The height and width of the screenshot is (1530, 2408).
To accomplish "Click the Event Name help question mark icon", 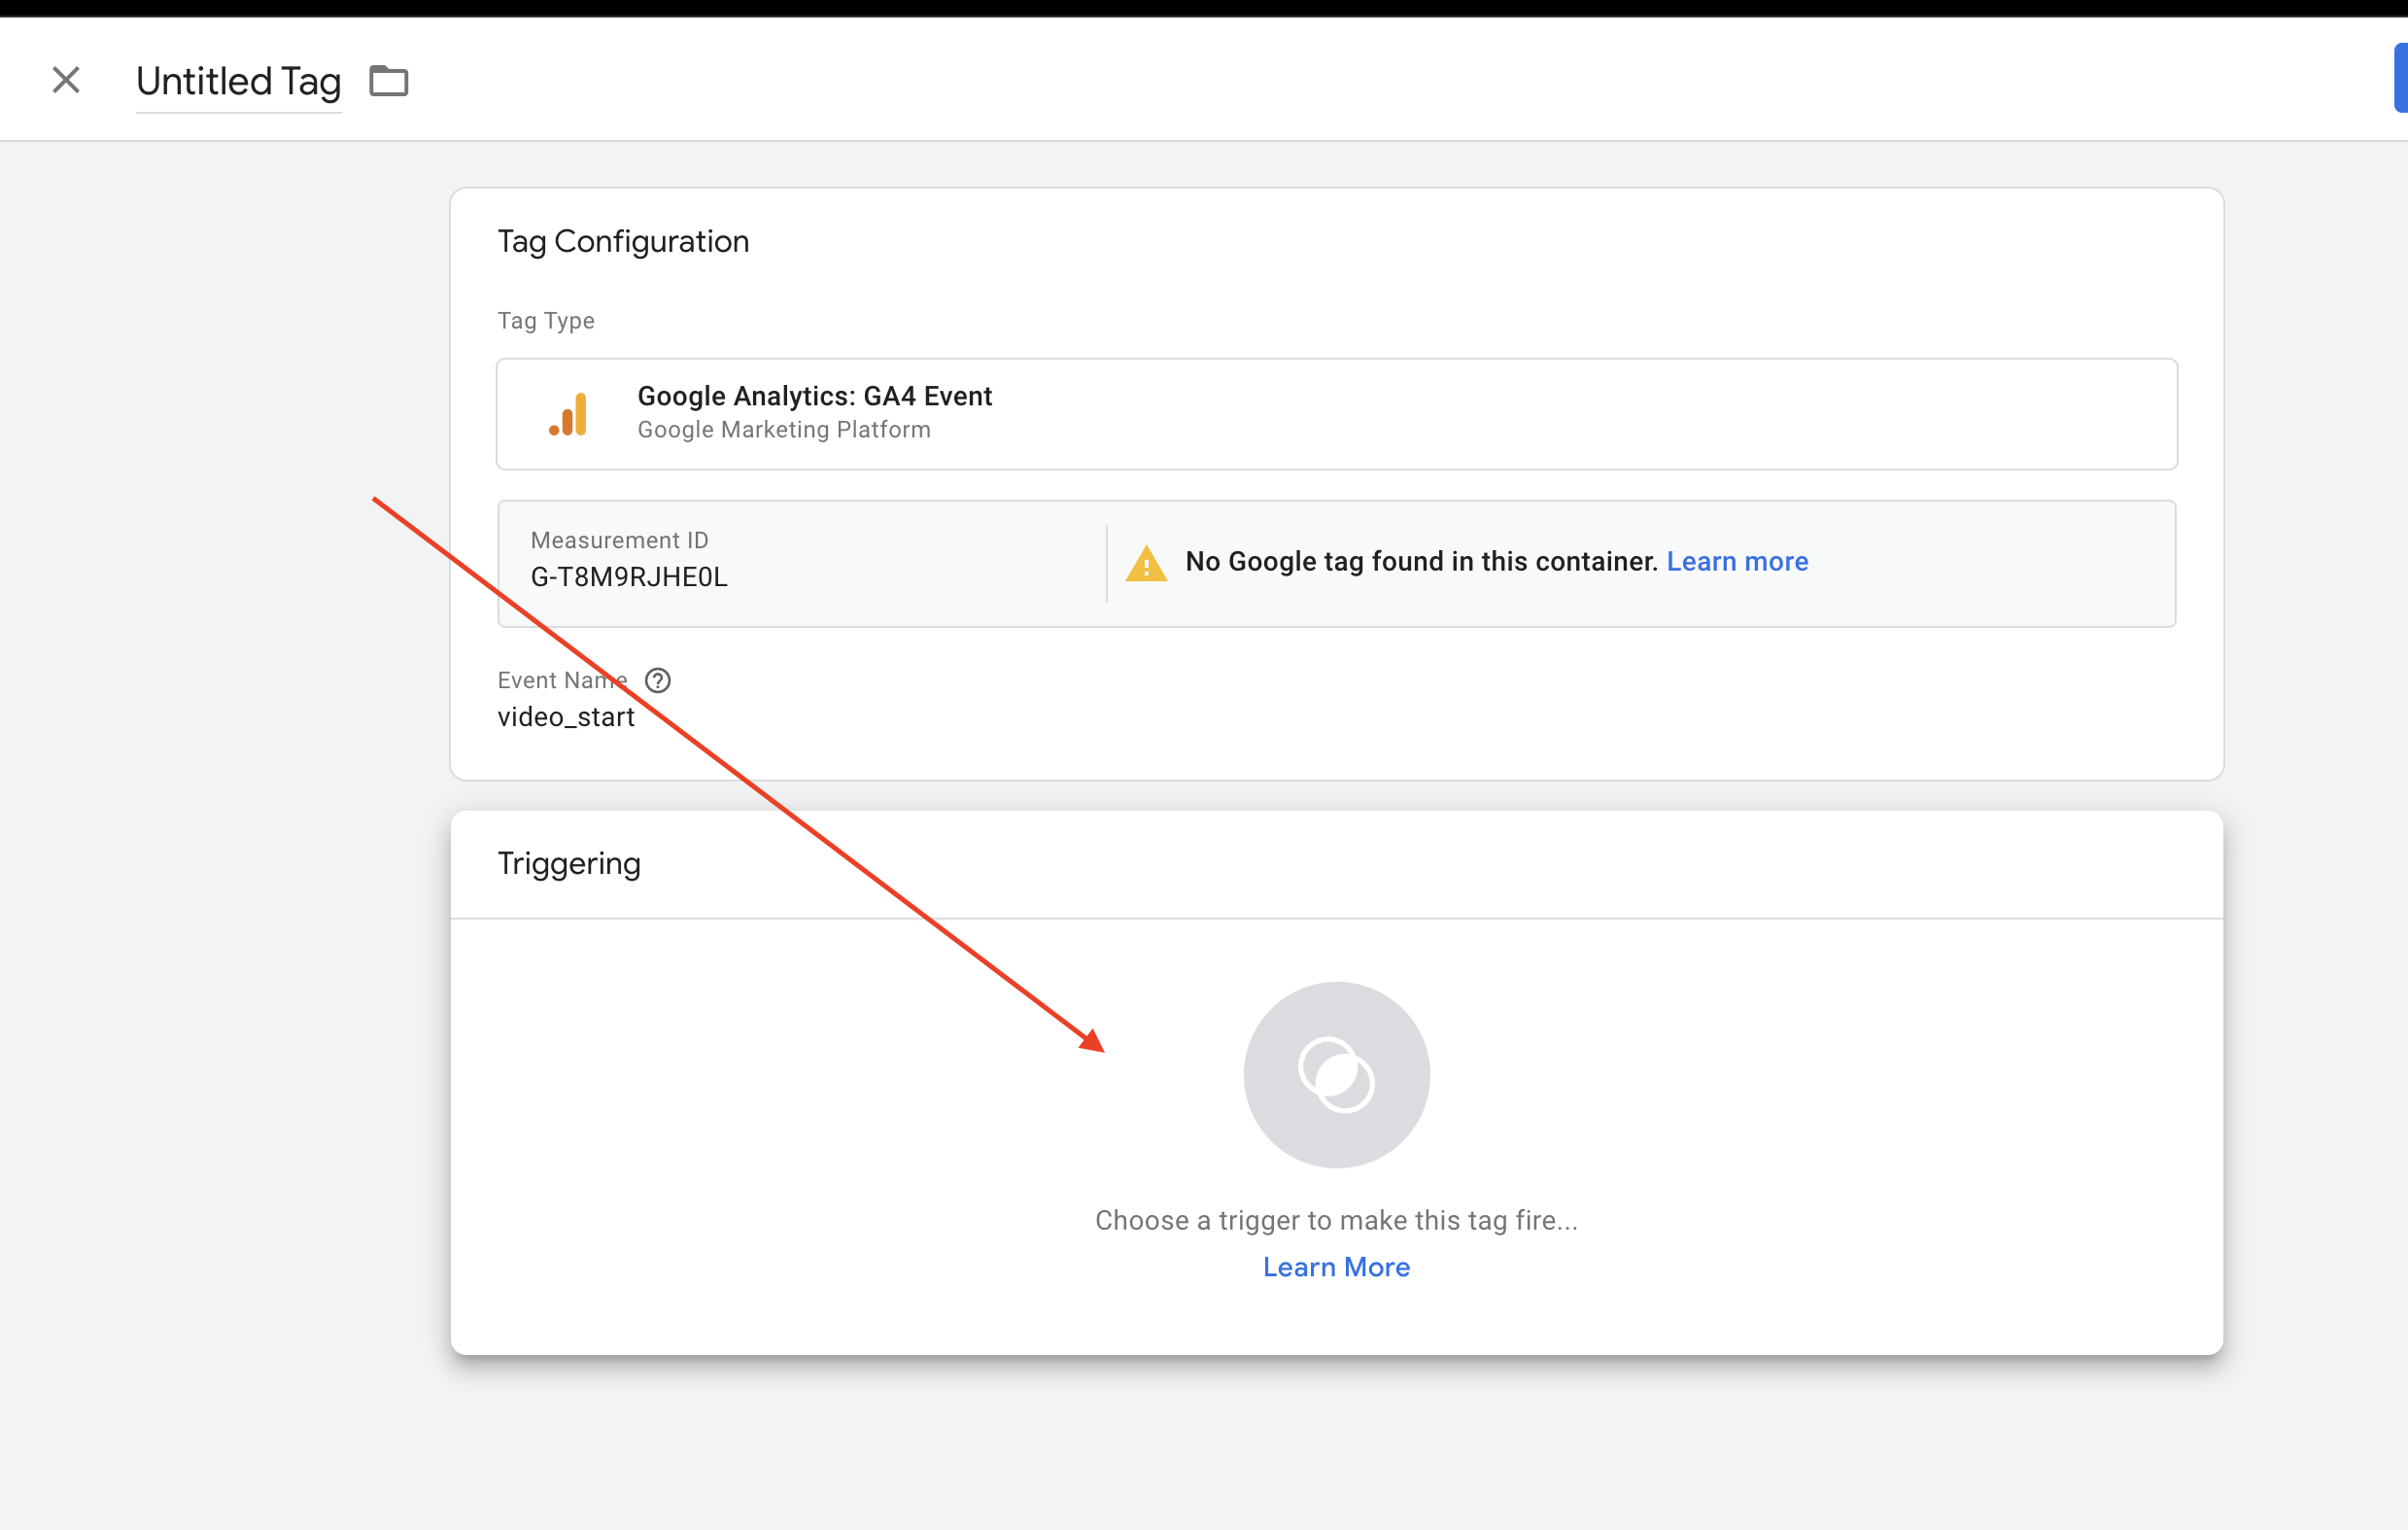I will (658, 680).
